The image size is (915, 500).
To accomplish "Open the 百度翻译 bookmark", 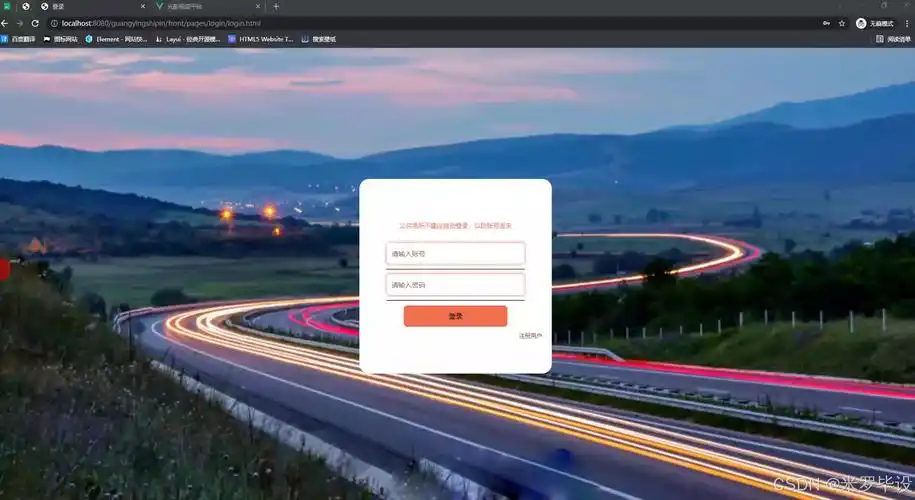I will tap(18, 39).
